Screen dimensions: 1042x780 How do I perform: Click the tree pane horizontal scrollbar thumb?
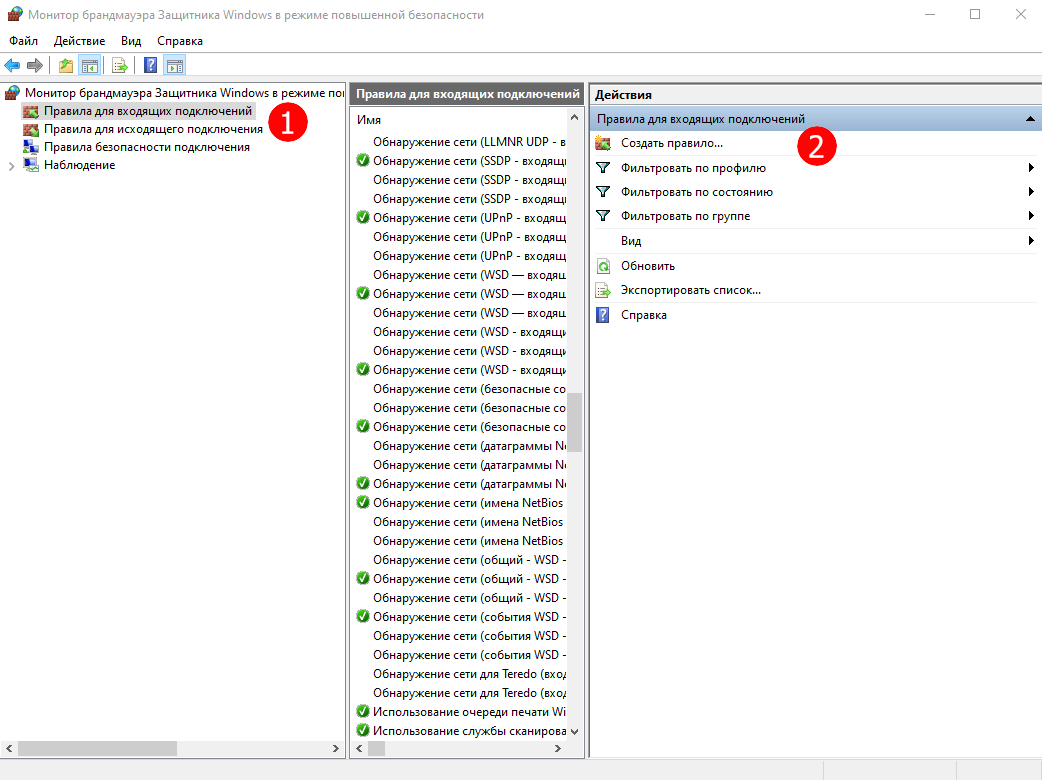click(x=97, y=749)
